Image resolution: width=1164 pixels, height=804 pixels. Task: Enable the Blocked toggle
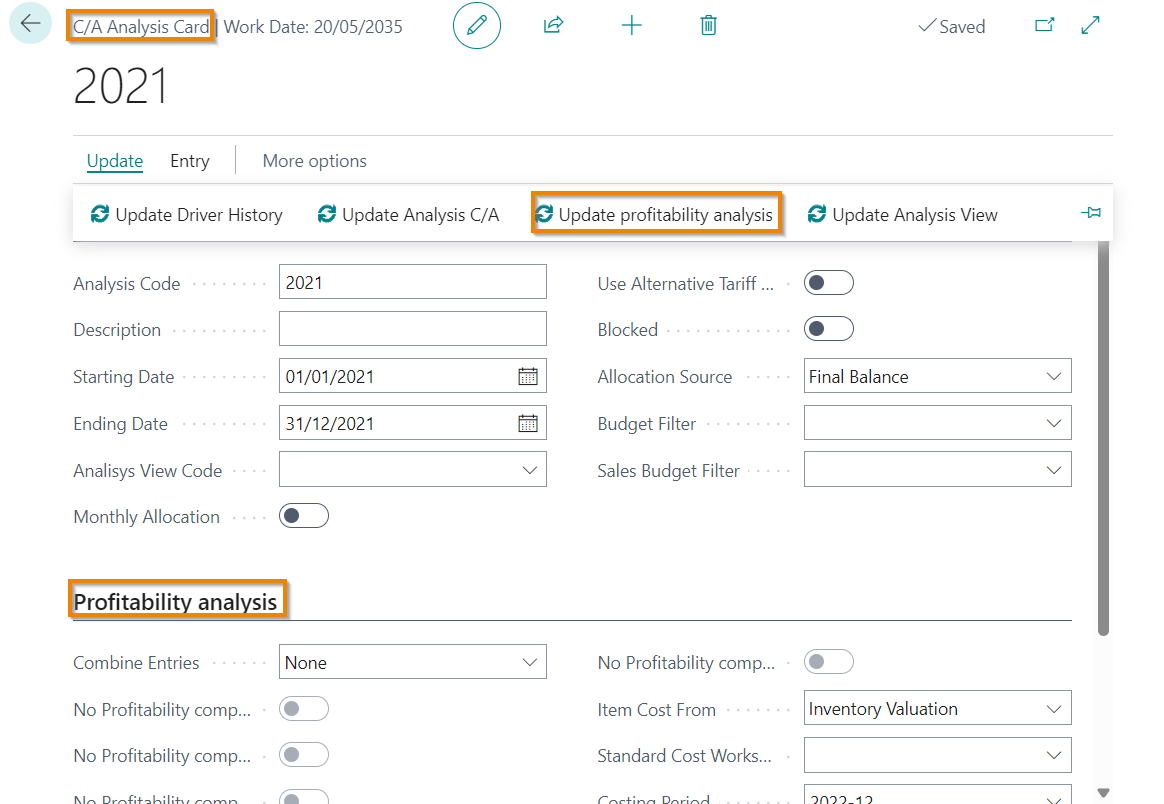[828, 329]
